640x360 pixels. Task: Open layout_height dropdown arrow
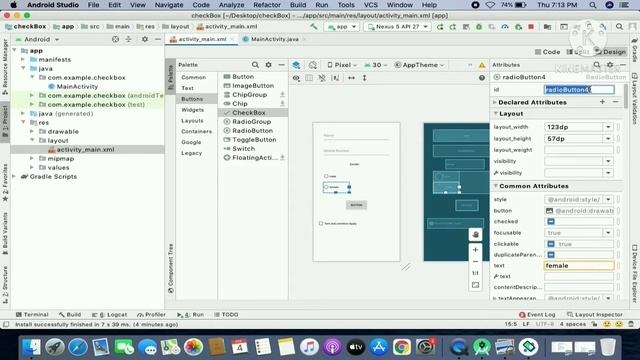click(608, 139)
